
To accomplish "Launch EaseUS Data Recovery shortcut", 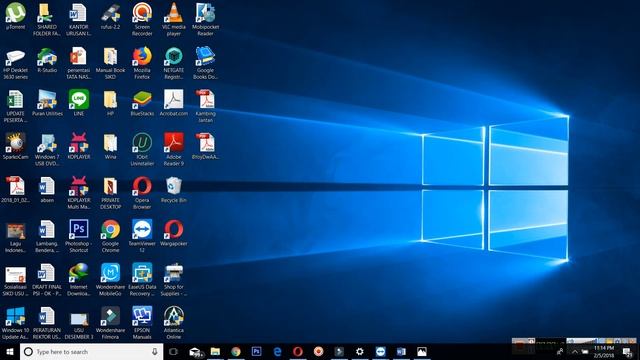I will point(142,280).
